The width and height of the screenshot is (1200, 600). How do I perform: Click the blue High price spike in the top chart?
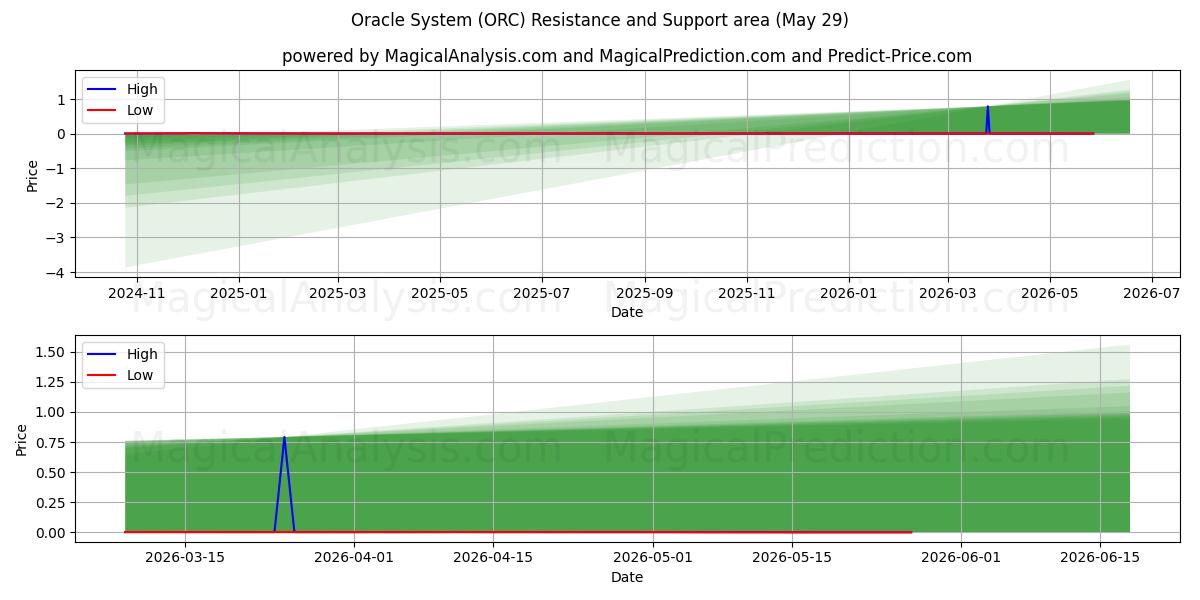coord(987,119)
